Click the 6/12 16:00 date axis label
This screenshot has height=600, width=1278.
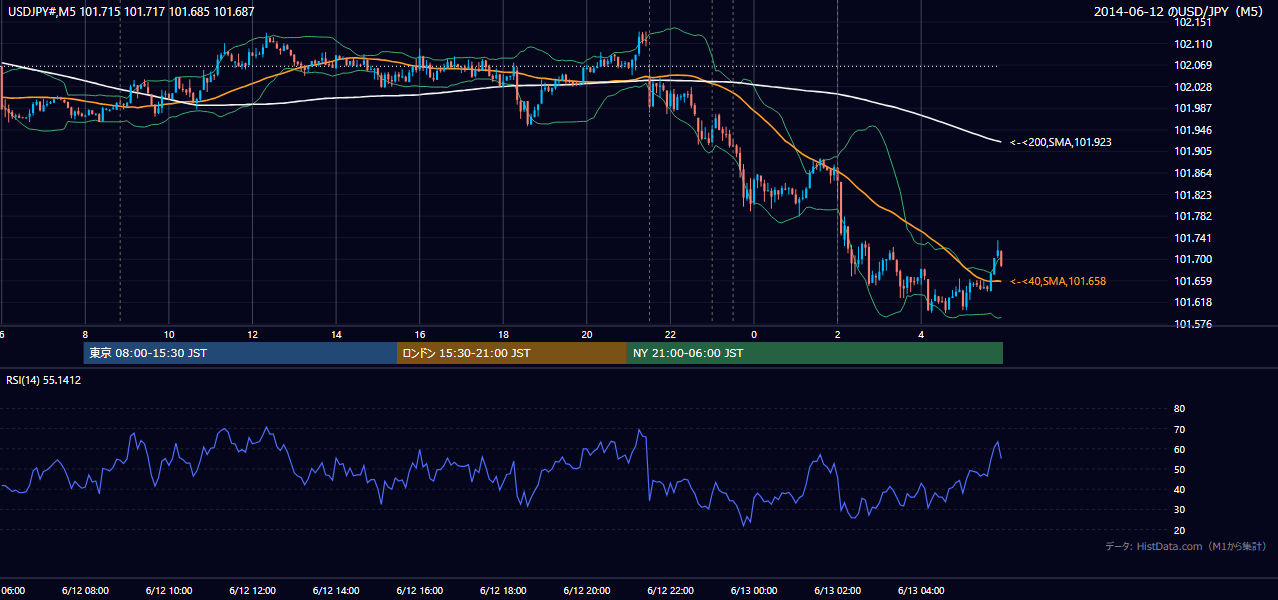419,590
